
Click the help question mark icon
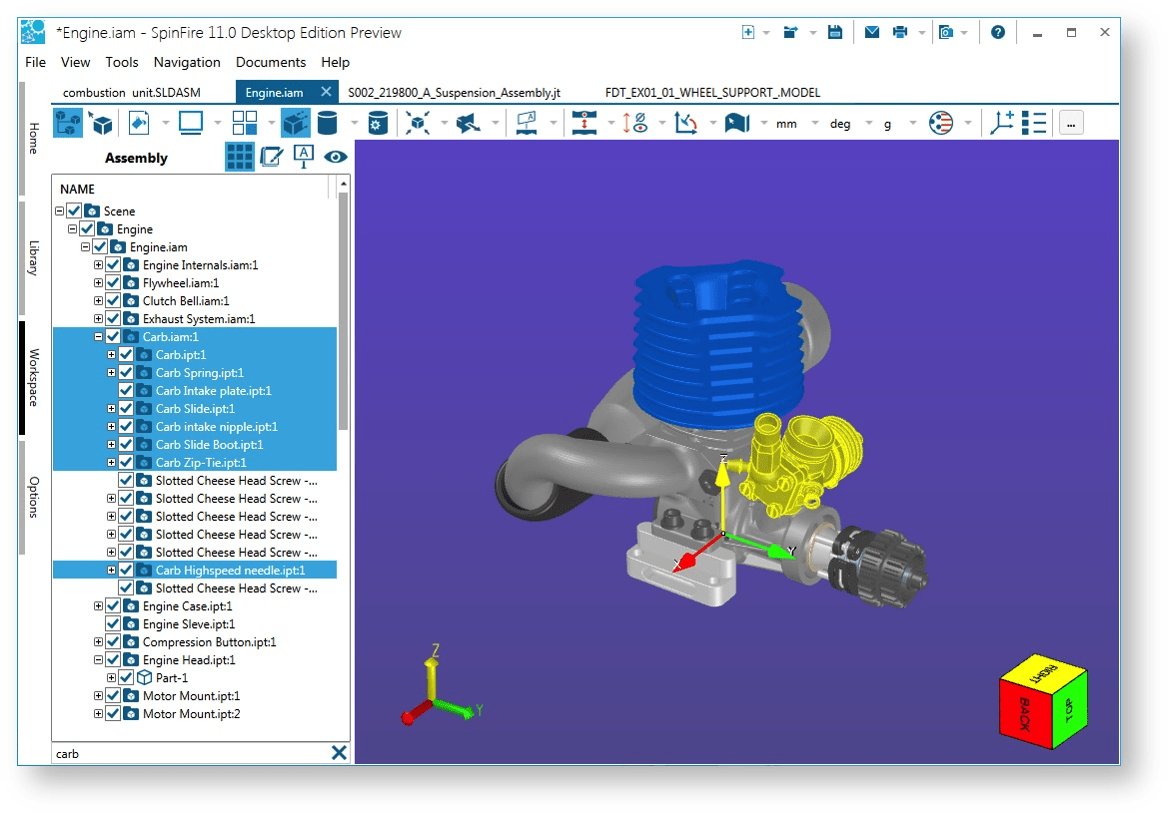998,32
